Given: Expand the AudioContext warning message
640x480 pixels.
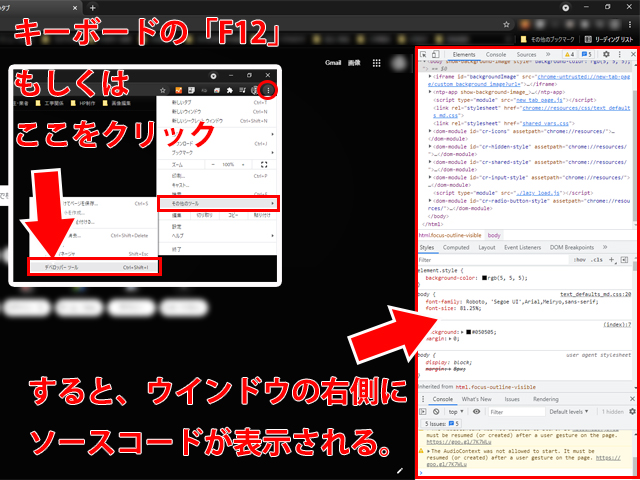Looking at the screenshot, I should coord(429,451).
